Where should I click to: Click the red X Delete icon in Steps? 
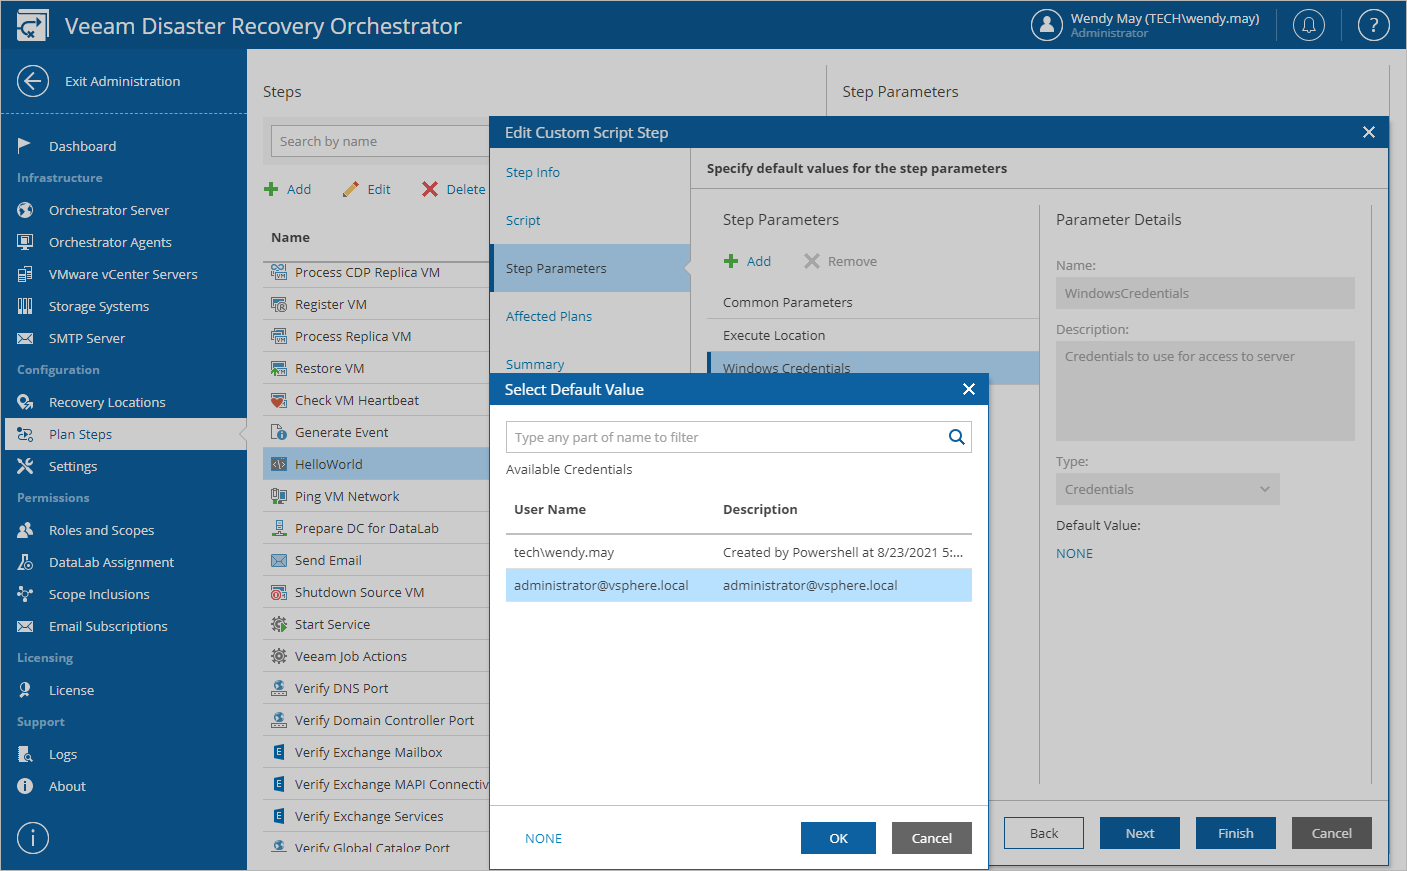click(430, 189)
